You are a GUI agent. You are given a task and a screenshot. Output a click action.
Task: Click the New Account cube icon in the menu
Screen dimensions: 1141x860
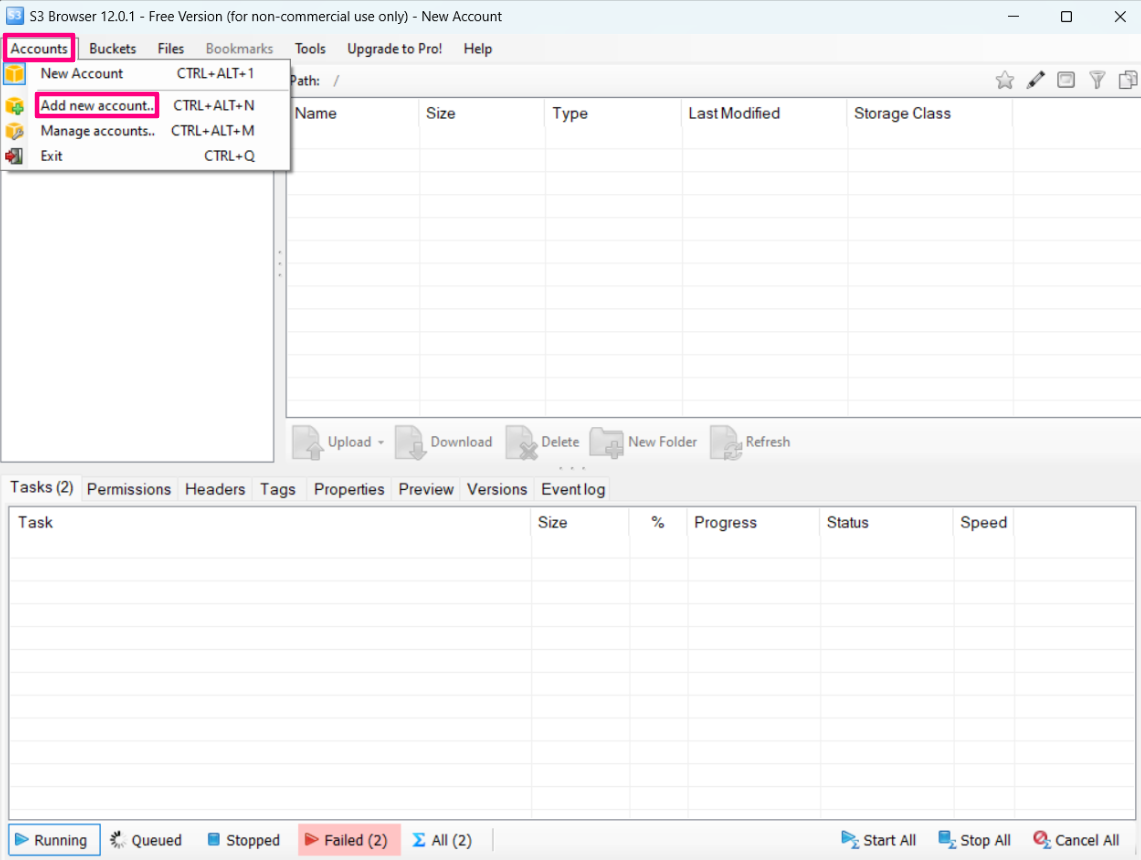(15, 73)
